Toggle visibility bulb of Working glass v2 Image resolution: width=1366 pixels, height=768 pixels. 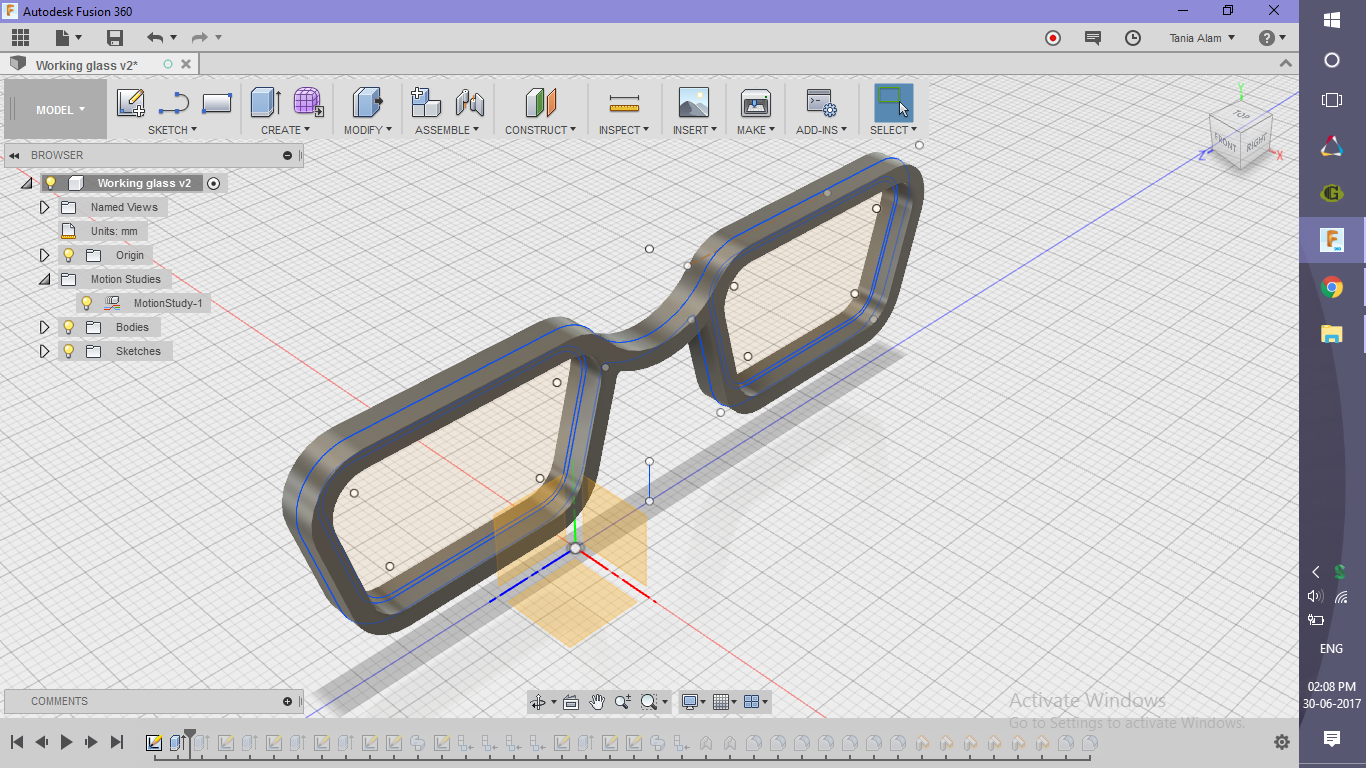(x=51, y=183)
